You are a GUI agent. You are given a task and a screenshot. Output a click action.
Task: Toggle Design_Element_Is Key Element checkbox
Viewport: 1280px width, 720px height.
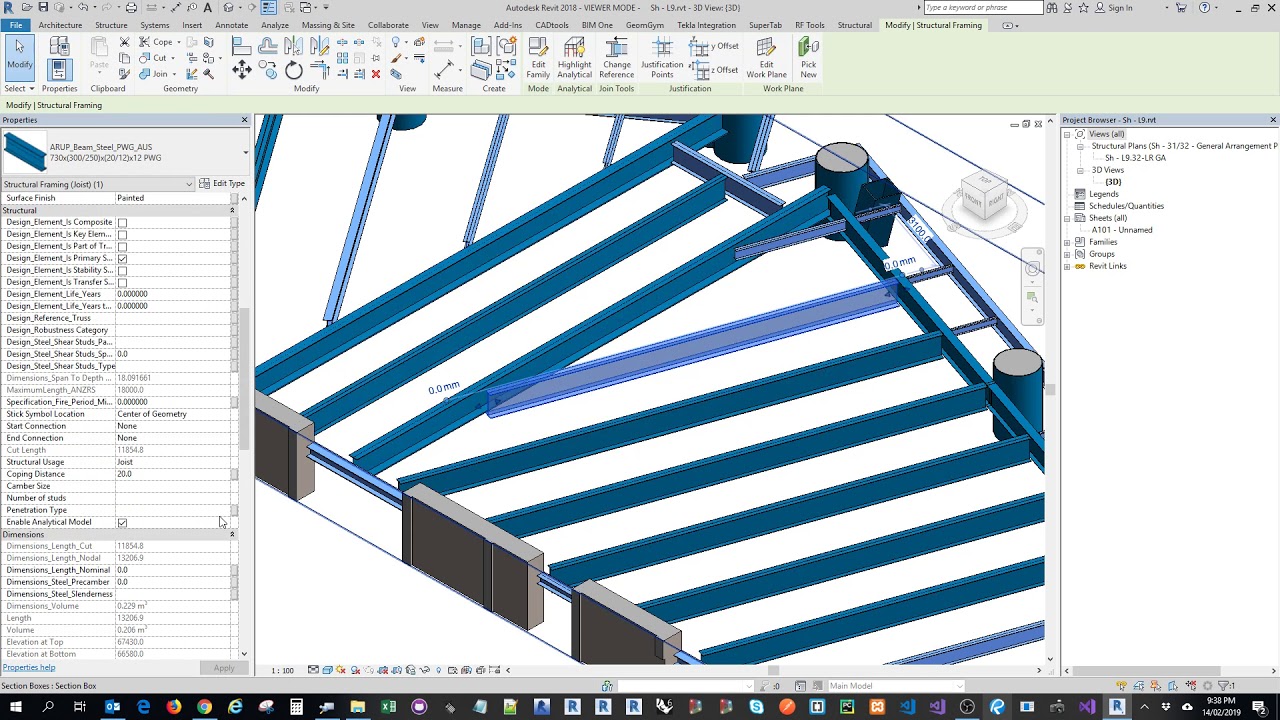[122, 234]
